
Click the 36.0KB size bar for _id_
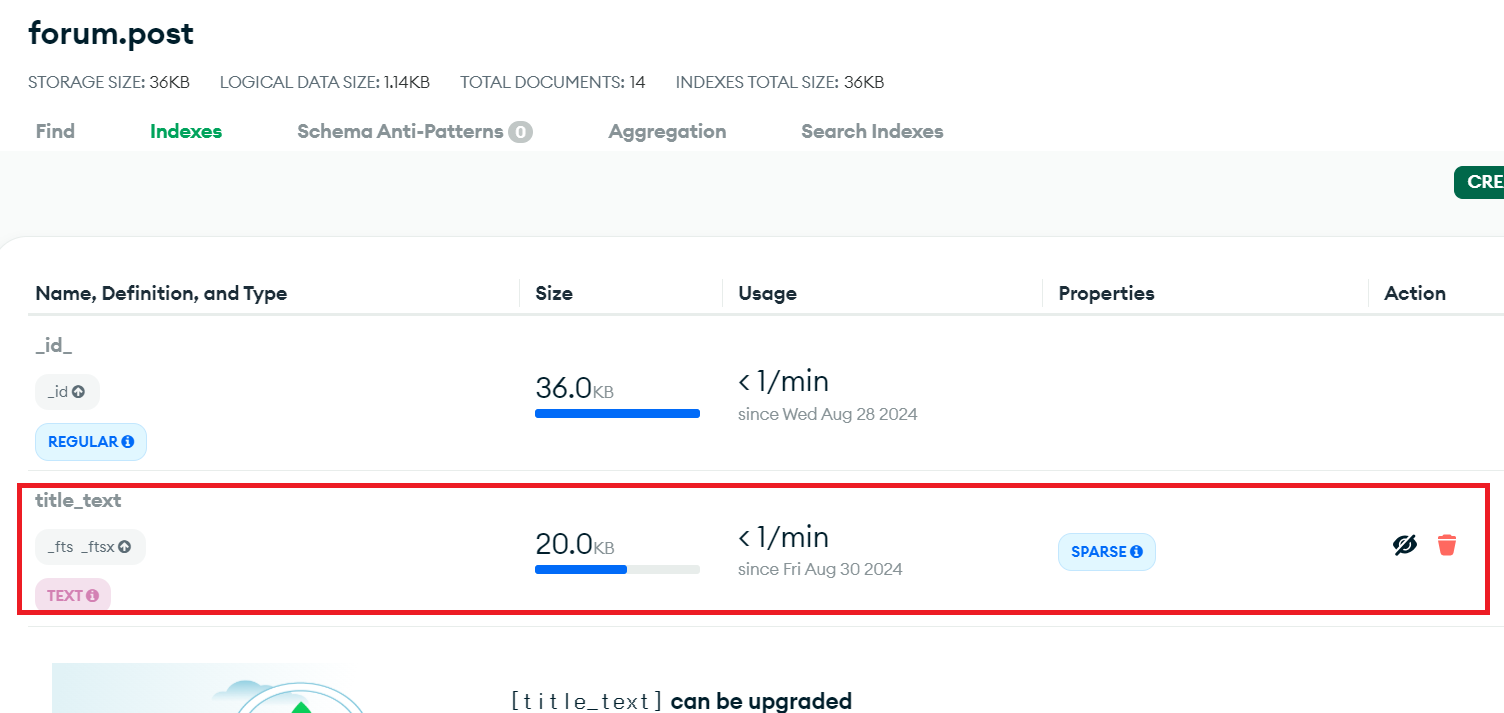(x=617, y=413)
